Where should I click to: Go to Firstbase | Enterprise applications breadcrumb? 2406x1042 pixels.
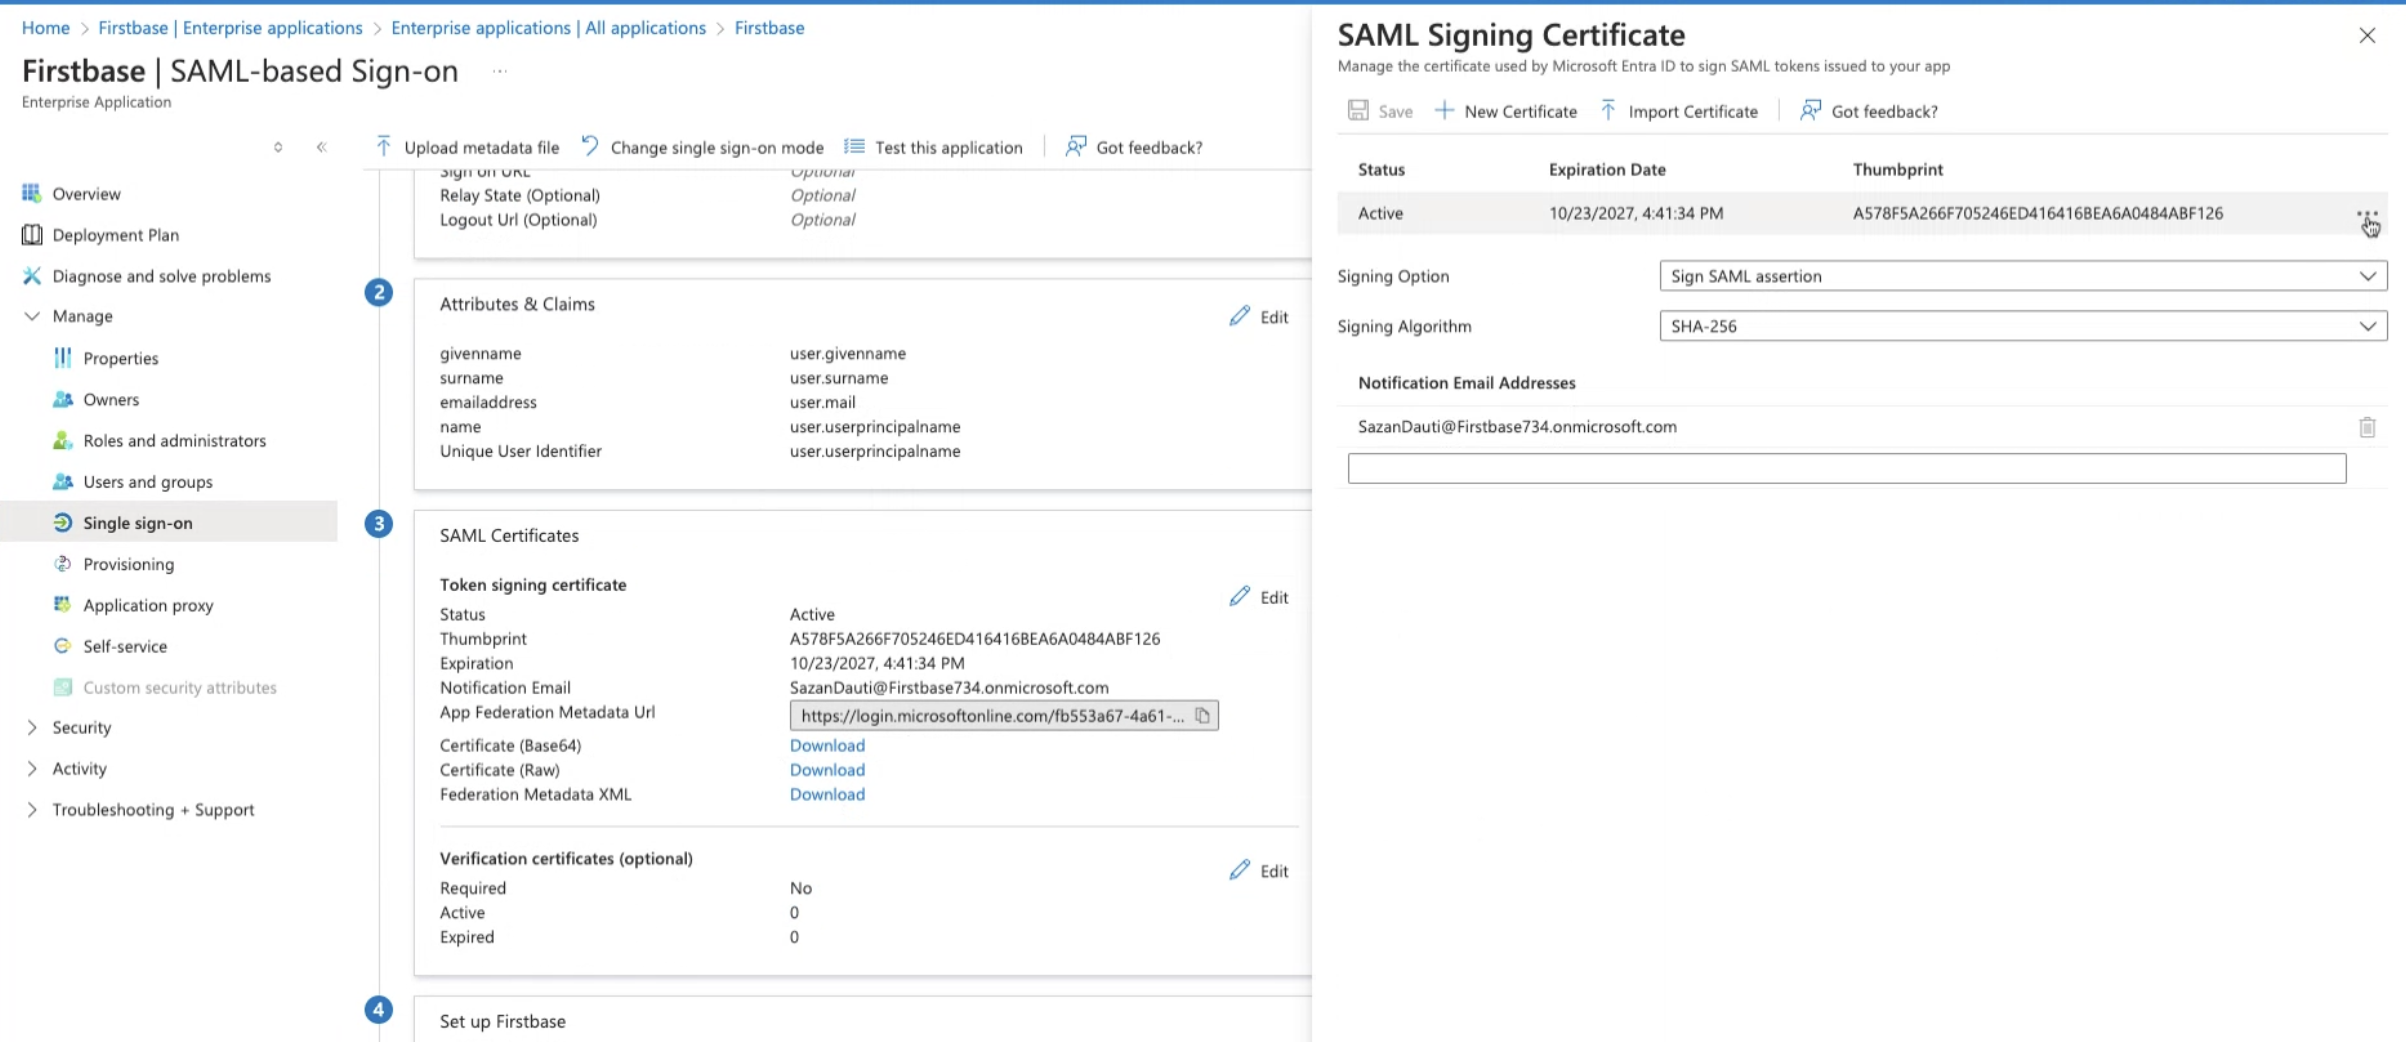(x=230, y=28)
